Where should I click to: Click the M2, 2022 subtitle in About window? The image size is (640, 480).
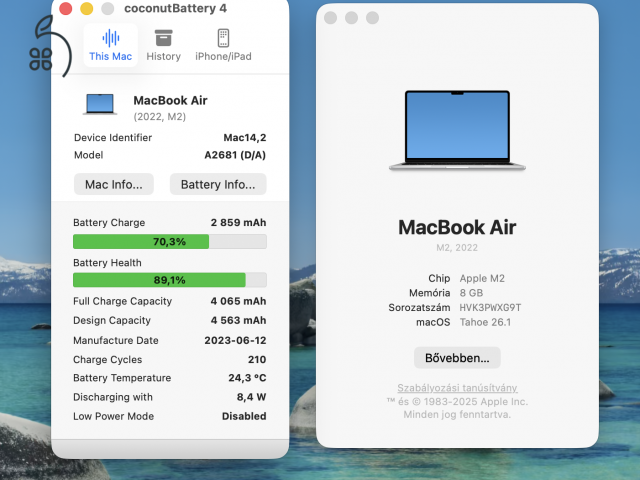(x=457, y=248)
